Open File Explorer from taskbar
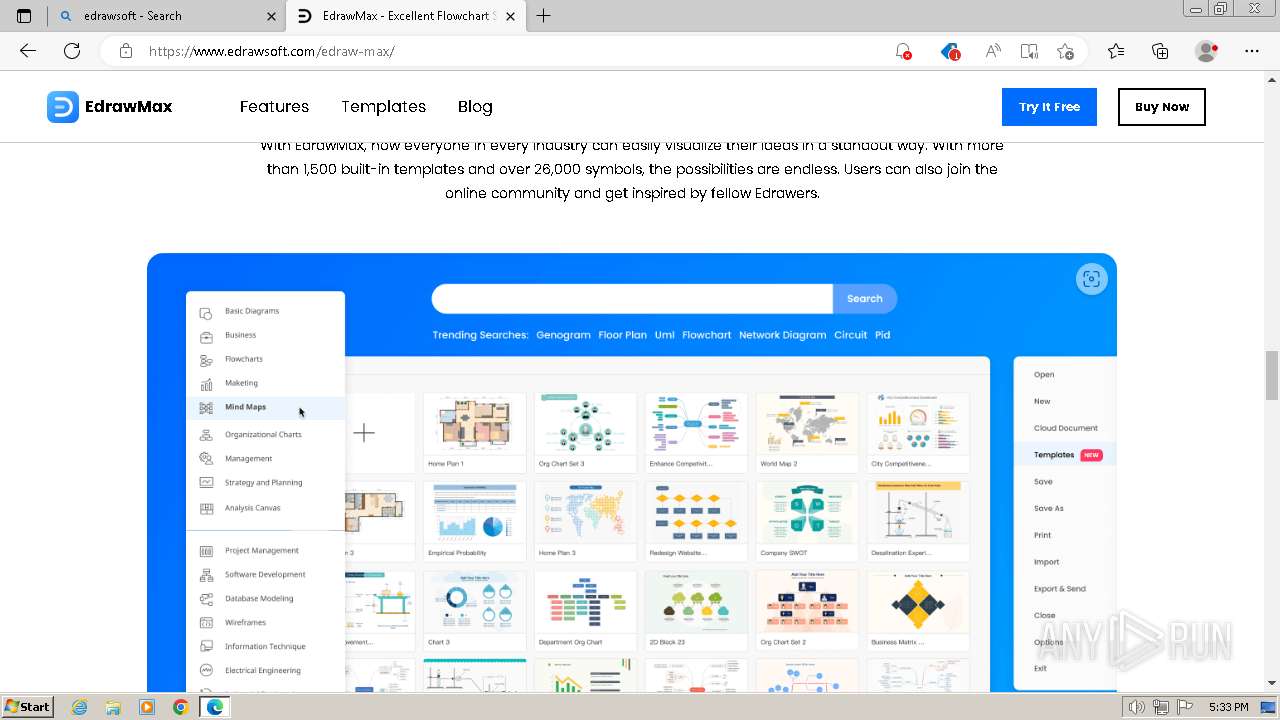Screen dimensions: 1280x720 click(113, 707)
